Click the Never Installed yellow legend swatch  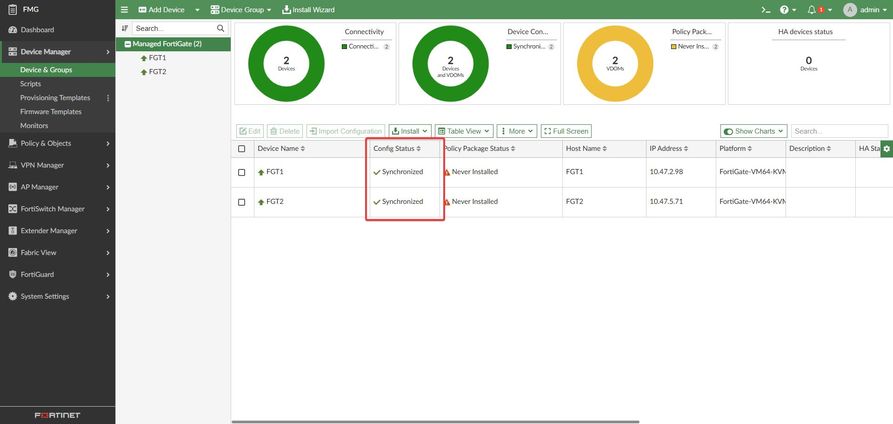pos(674,47)
